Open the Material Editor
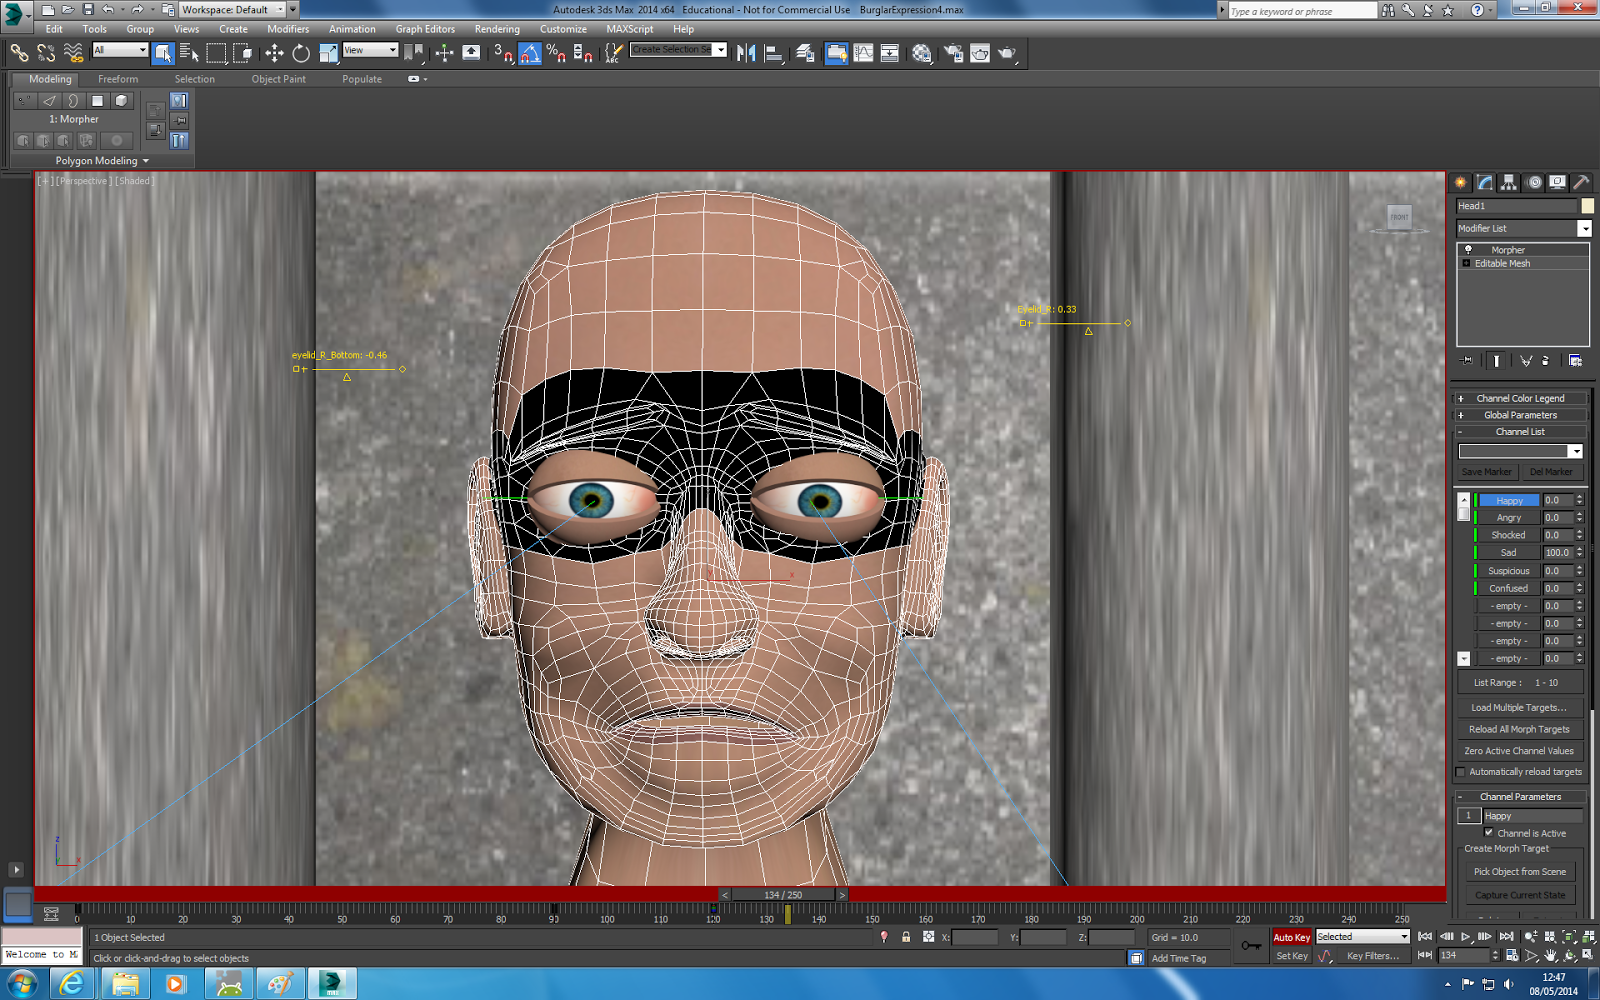Image resolution: width=1600 pixels, height=1000 pixels. tap(919, 53)
